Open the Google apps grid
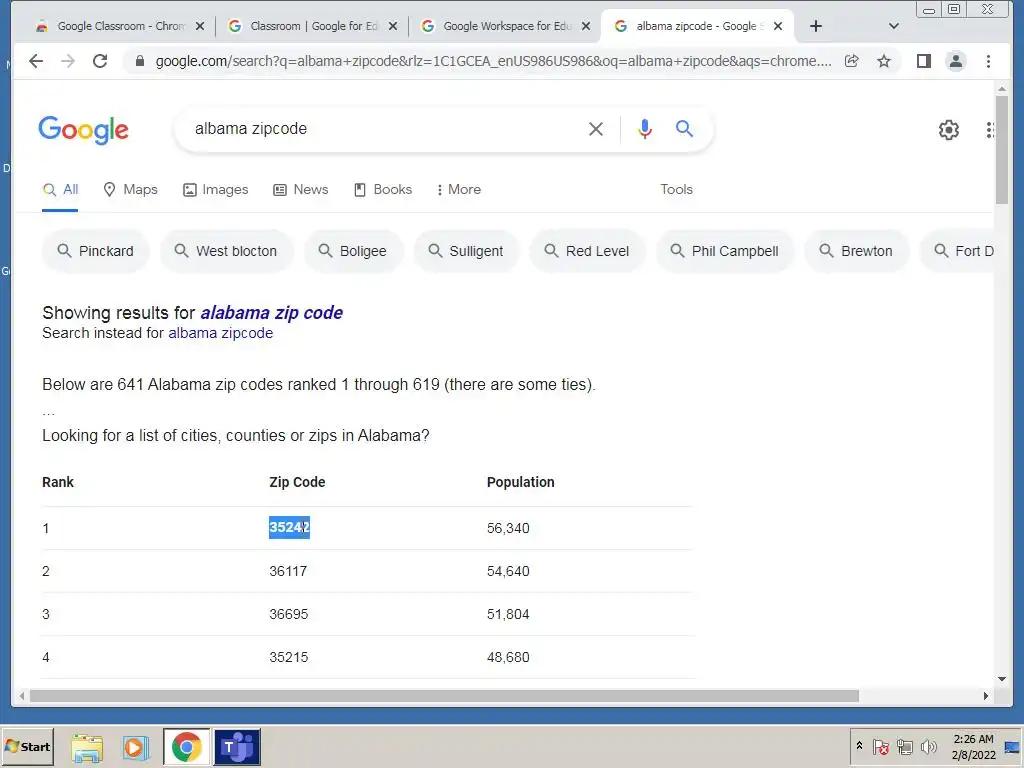The image size is (1024, 768). click(990, 130)
